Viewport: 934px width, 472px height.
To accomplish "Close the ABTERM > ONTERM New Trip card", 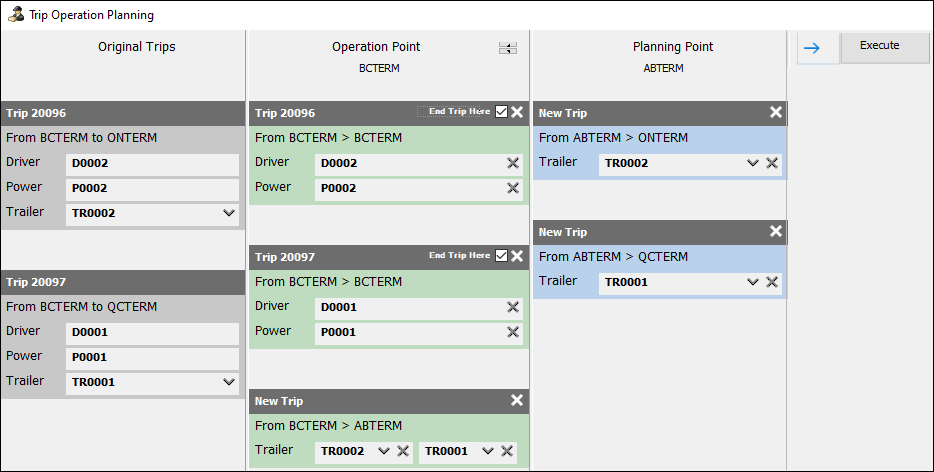I will (776, 113).
